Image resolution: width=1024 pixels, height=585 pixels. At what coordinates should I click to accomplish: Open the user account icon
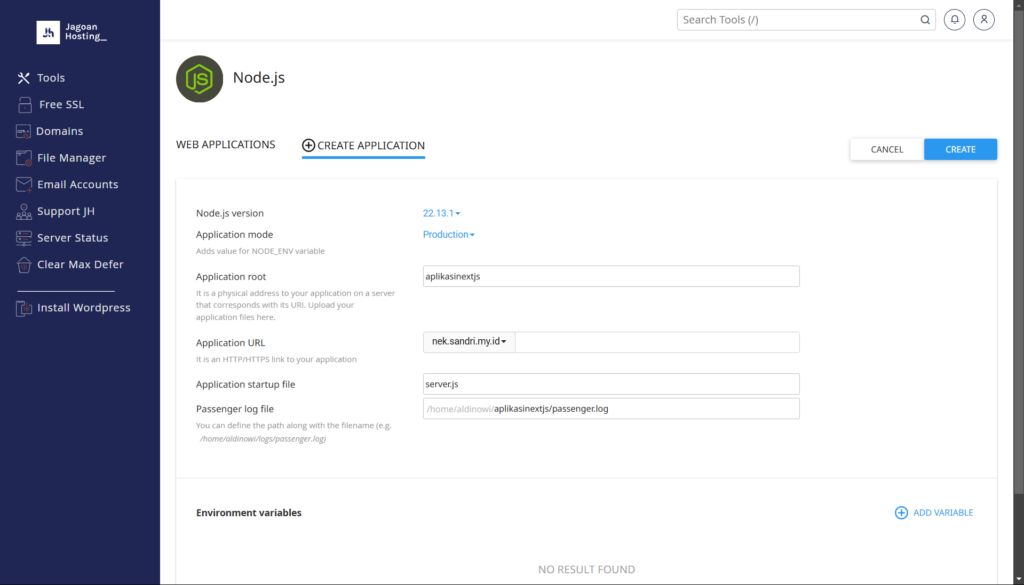click(x=984, y=20)
